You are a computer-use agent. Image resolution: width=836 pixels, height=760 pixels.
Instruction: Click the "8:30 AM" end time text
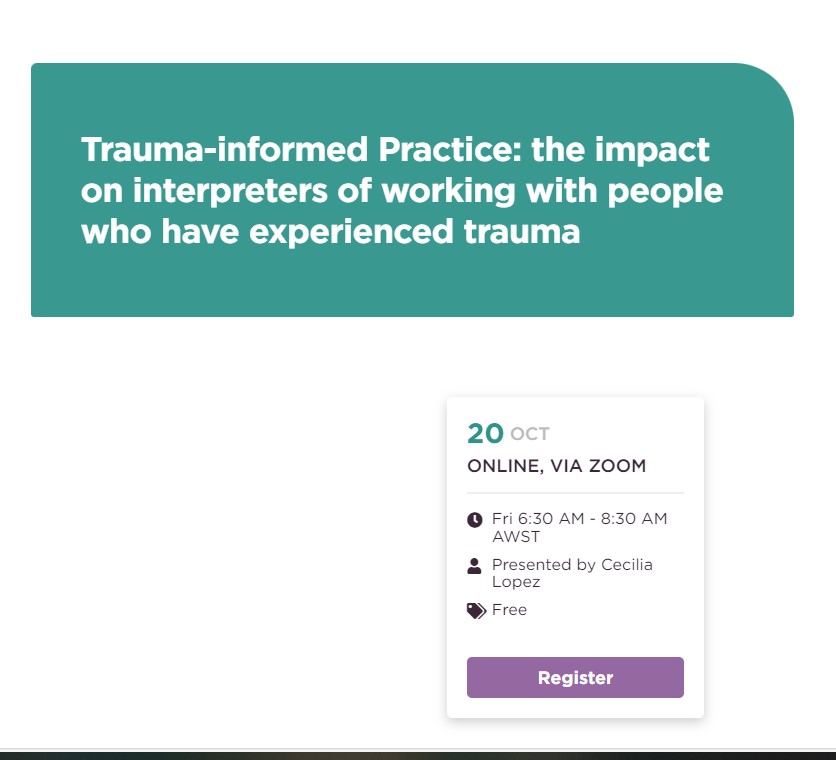tap(634, 518)
